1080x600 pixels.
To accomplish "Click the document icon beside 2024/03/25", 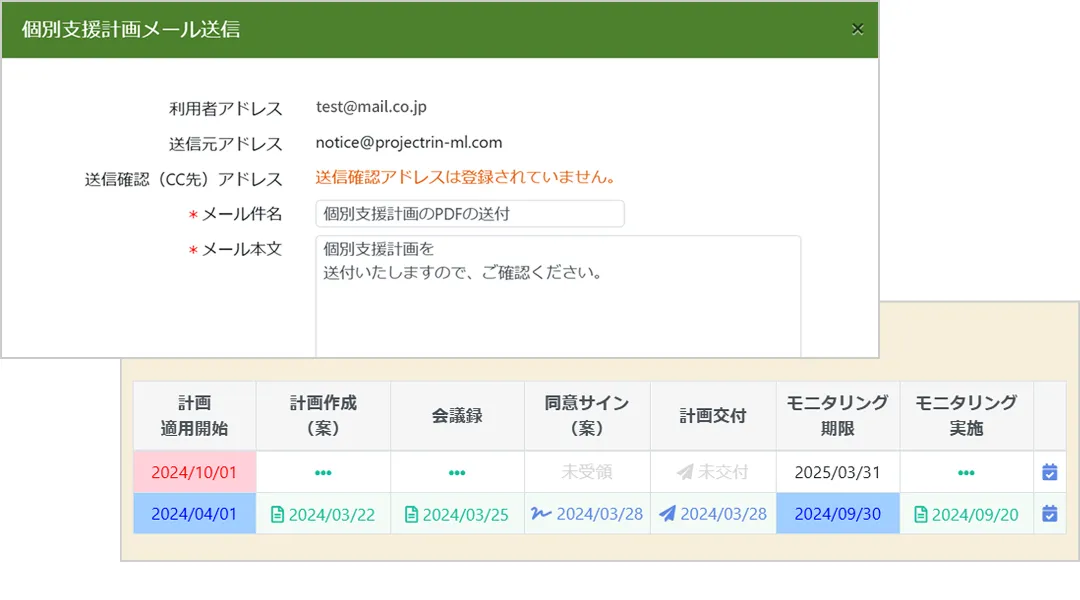I will pyautogui.click(x=411, y=515).
